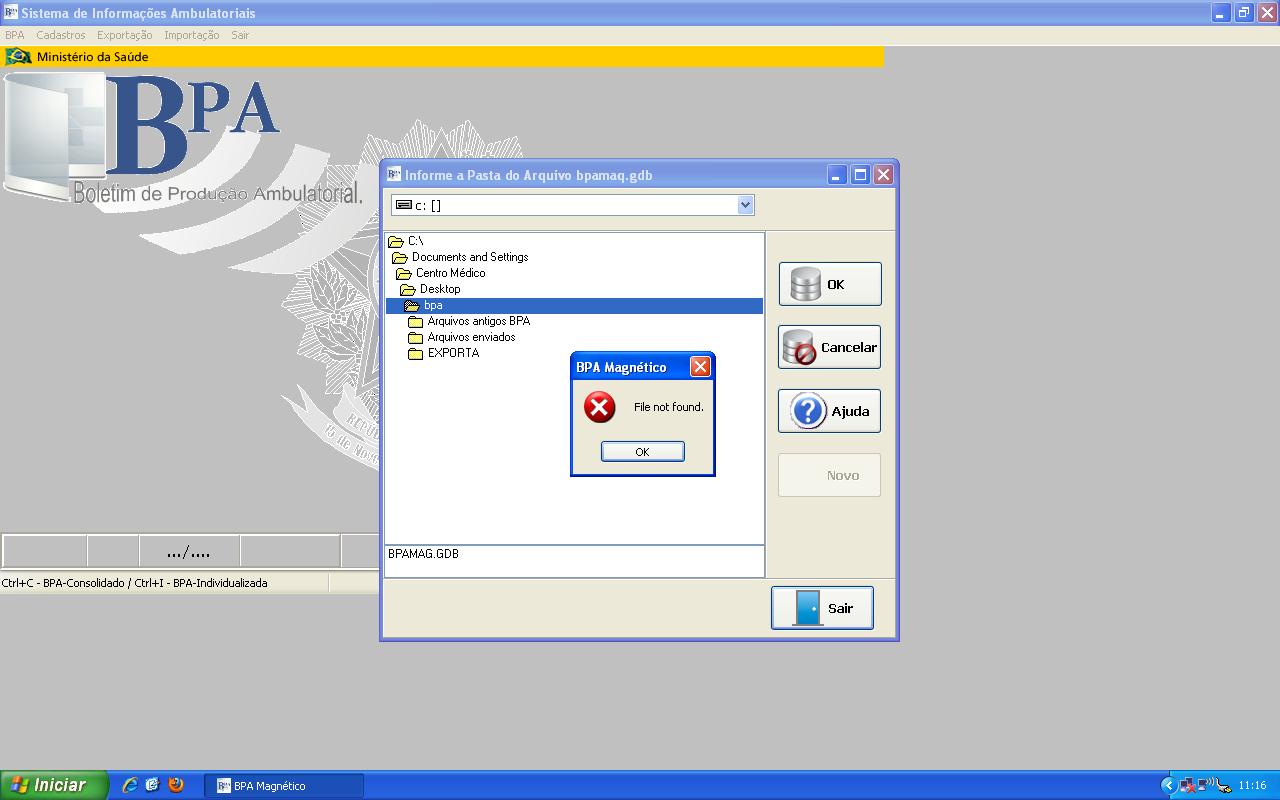Show hidden system tray icons
This screenshot has height=800, width=1280.
point(1167,785)
